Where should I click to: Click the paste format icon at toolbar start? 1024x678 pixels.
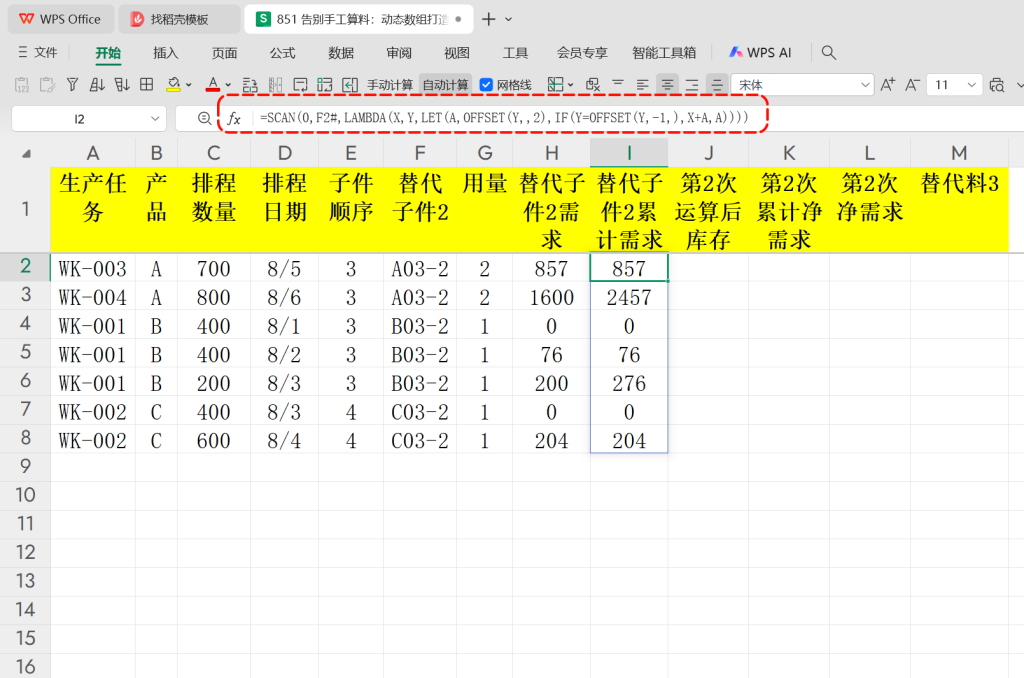point(22,85)
